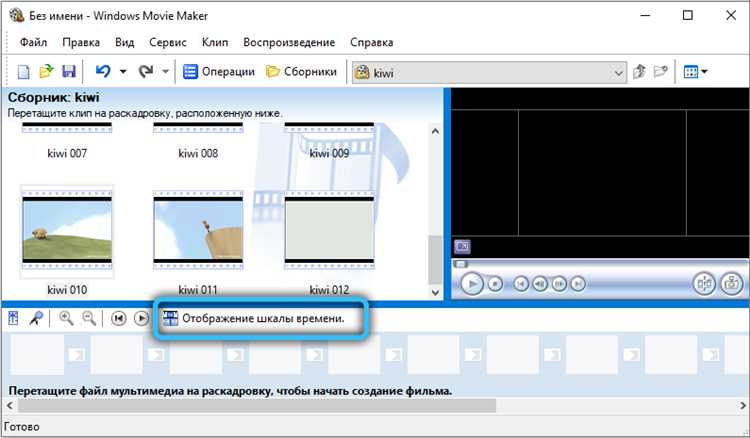Screen dimensions: 750x438
Task: Narrate timeline with microphone icon
Action: (36, 318)
